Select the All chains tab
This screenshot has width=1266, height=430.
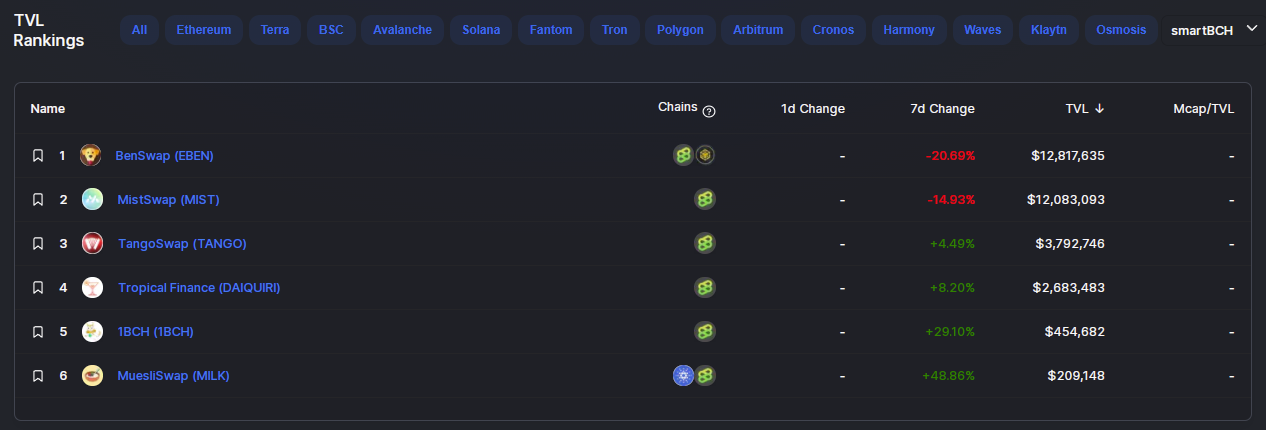(139, 30)
